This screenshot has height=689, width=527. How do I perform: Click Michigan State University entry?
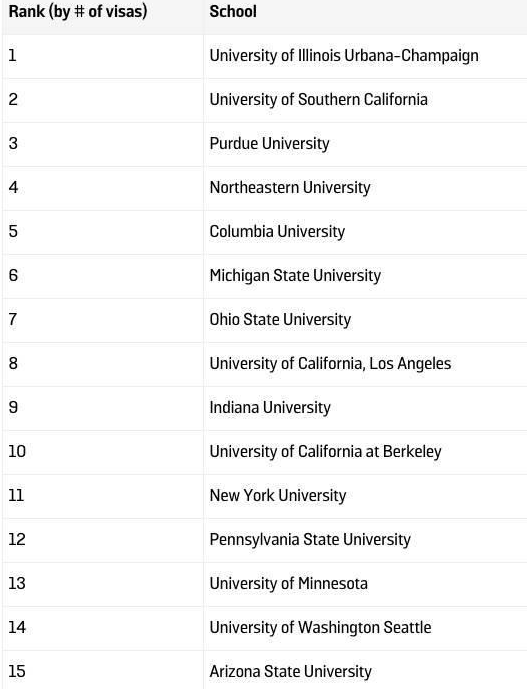click(295, 276)
